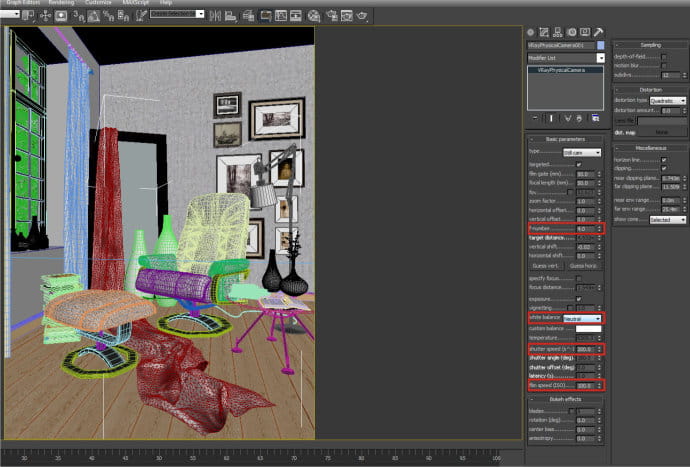Enable the depth-of-field checkbox

click(664, 57)
